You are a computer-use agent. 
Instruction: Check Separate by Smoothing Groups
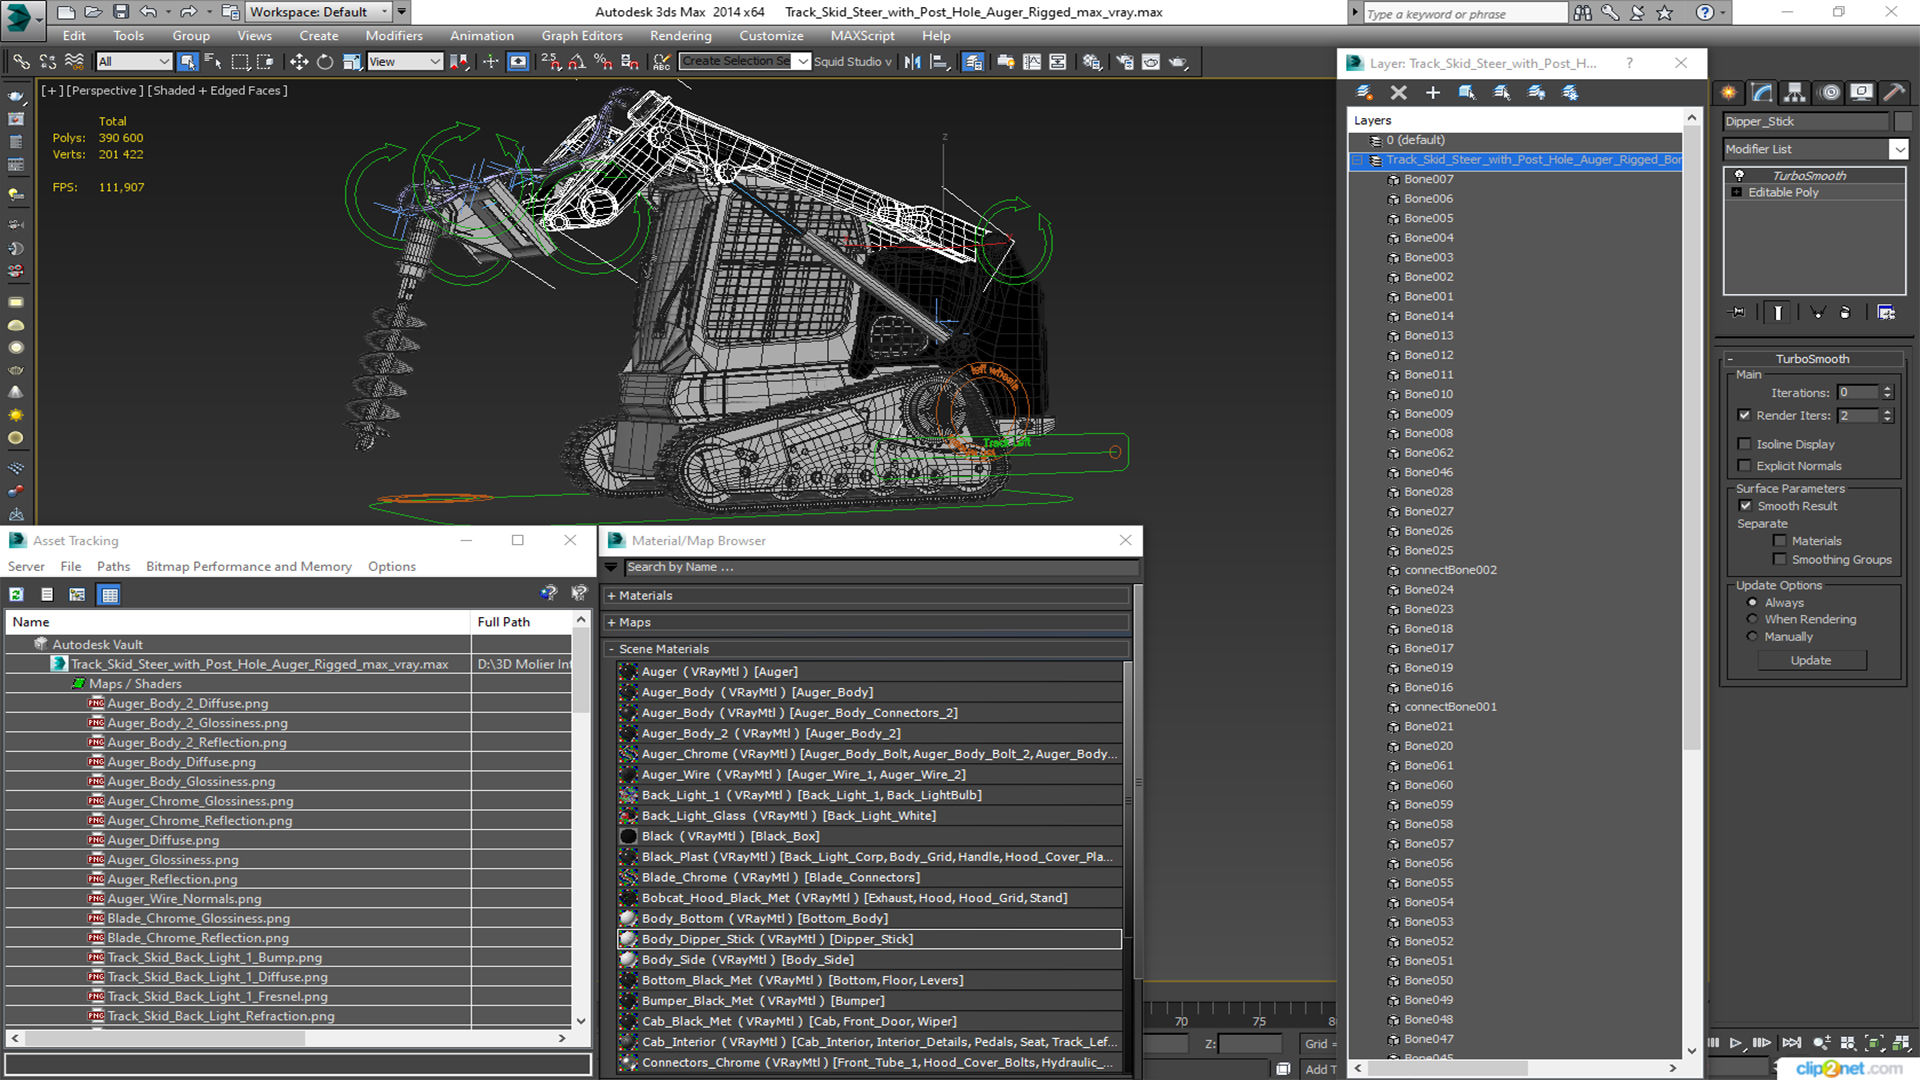coord(1780,560)
